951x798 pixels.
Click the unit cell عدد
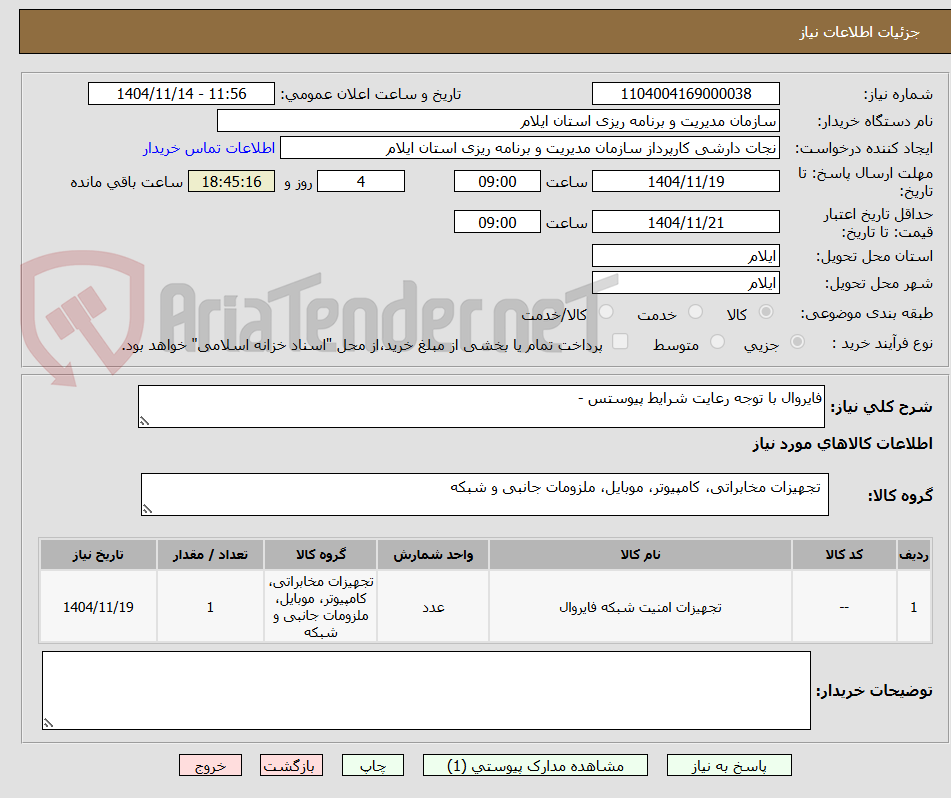click(x=433, y=607)
